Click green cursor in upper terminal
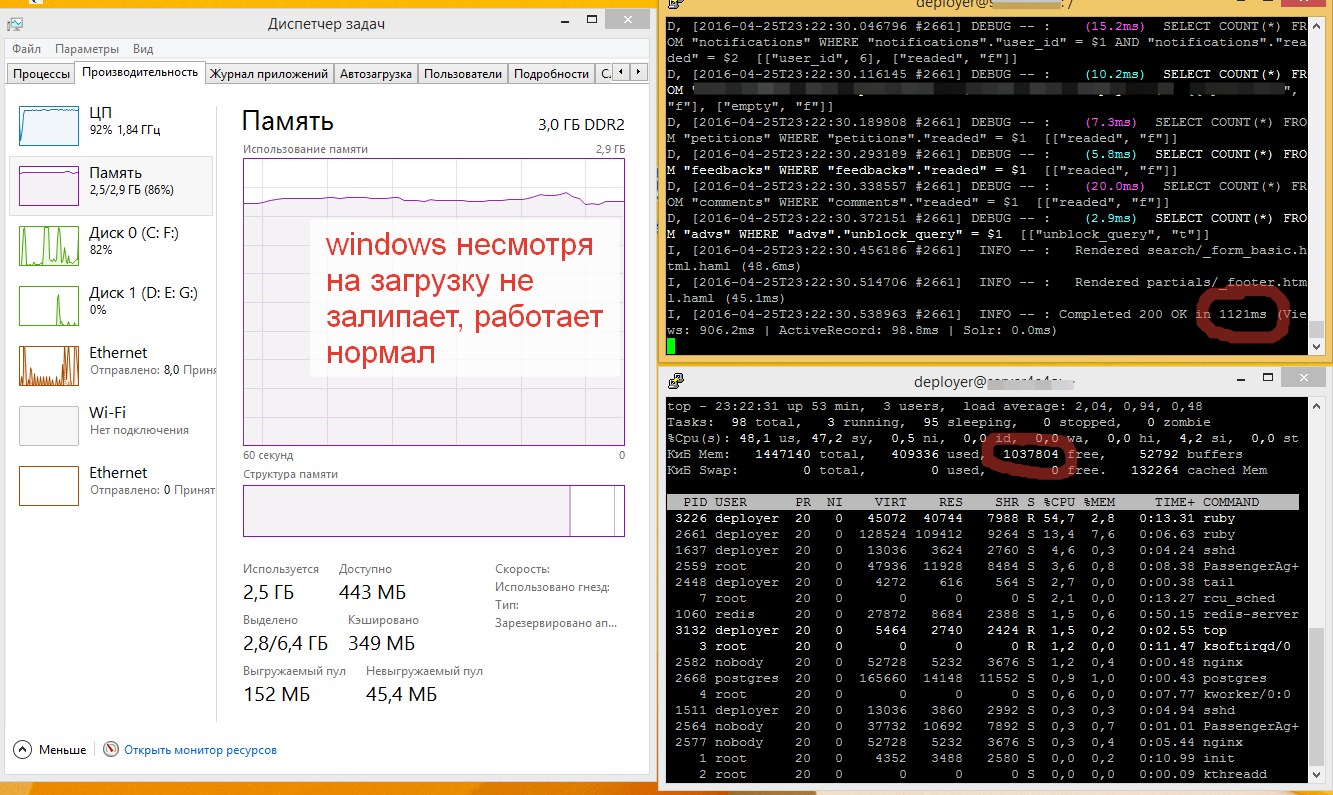Viewport: 1333px width, 795px height. (671, 345)
